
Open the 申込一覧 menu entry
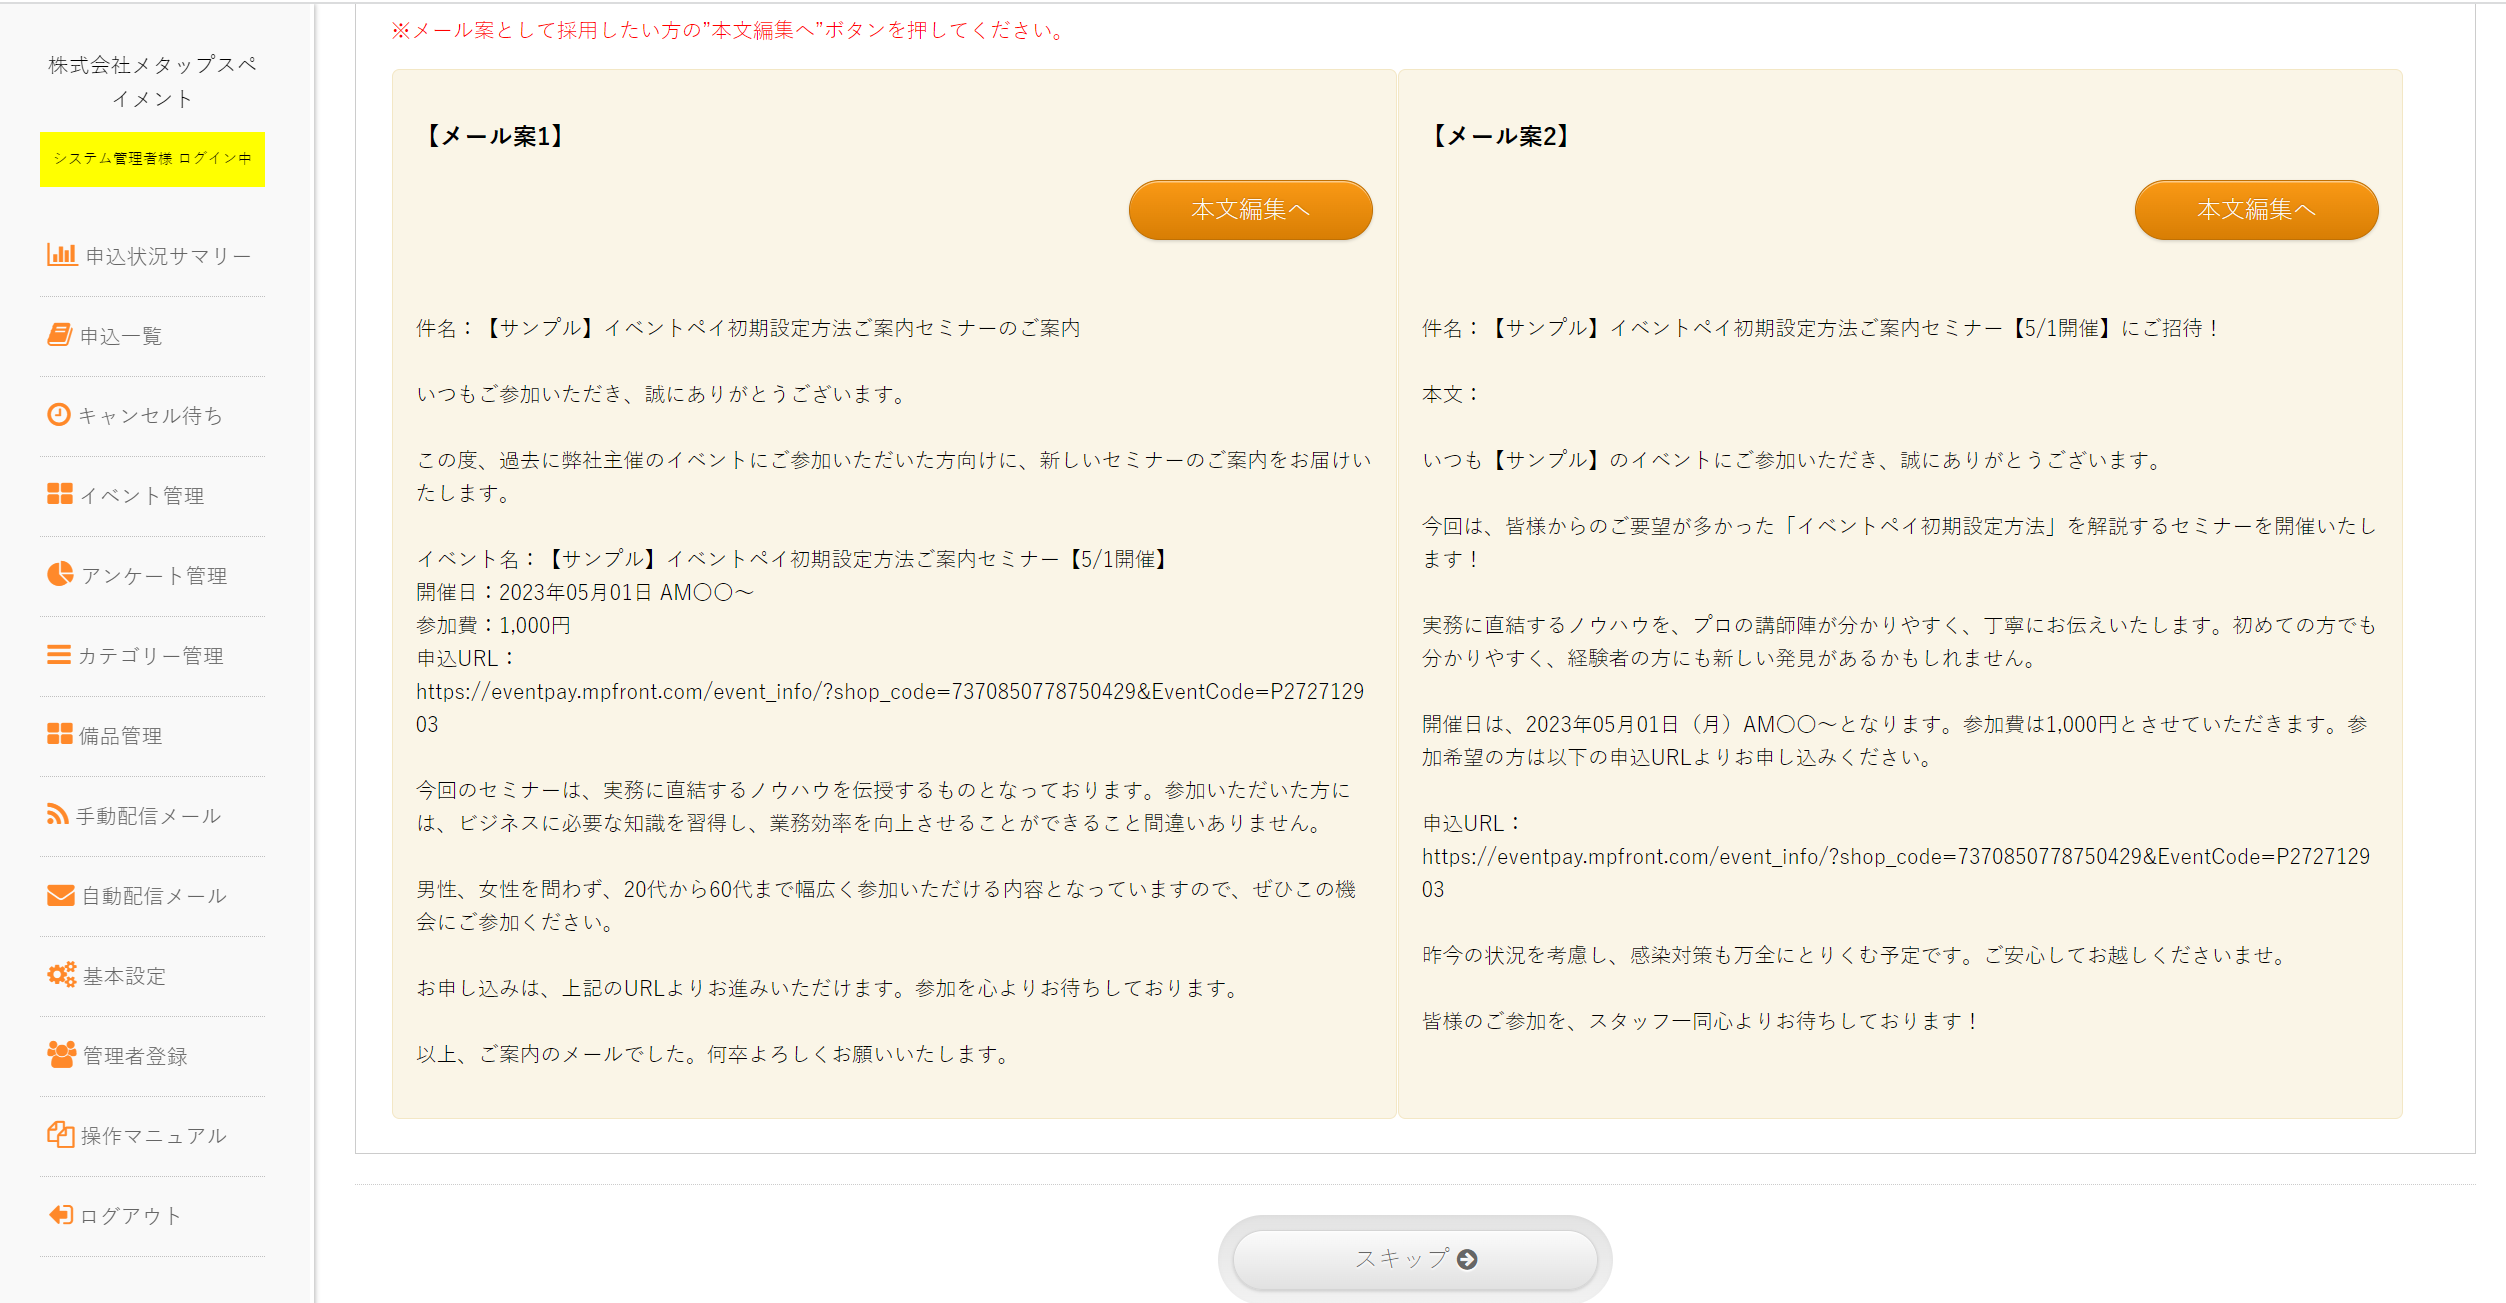click(120, 336)
